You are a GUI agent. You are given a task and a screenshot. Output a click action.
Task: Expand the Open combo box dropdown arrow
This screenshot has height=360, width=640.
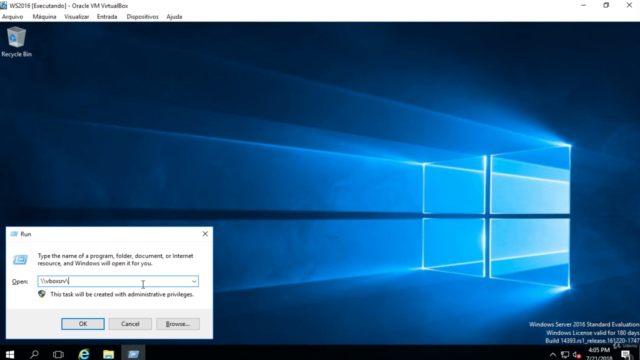[x=194, y=281]
